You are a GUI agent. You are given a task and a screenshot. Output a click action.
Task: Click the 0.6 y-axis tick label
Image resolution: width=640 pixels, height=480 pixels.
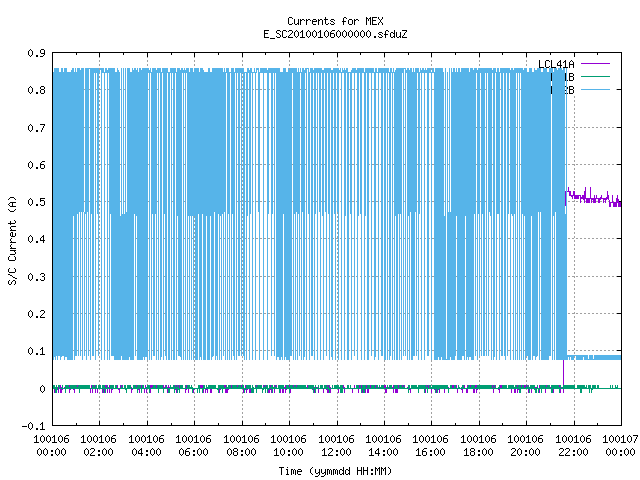36,165
